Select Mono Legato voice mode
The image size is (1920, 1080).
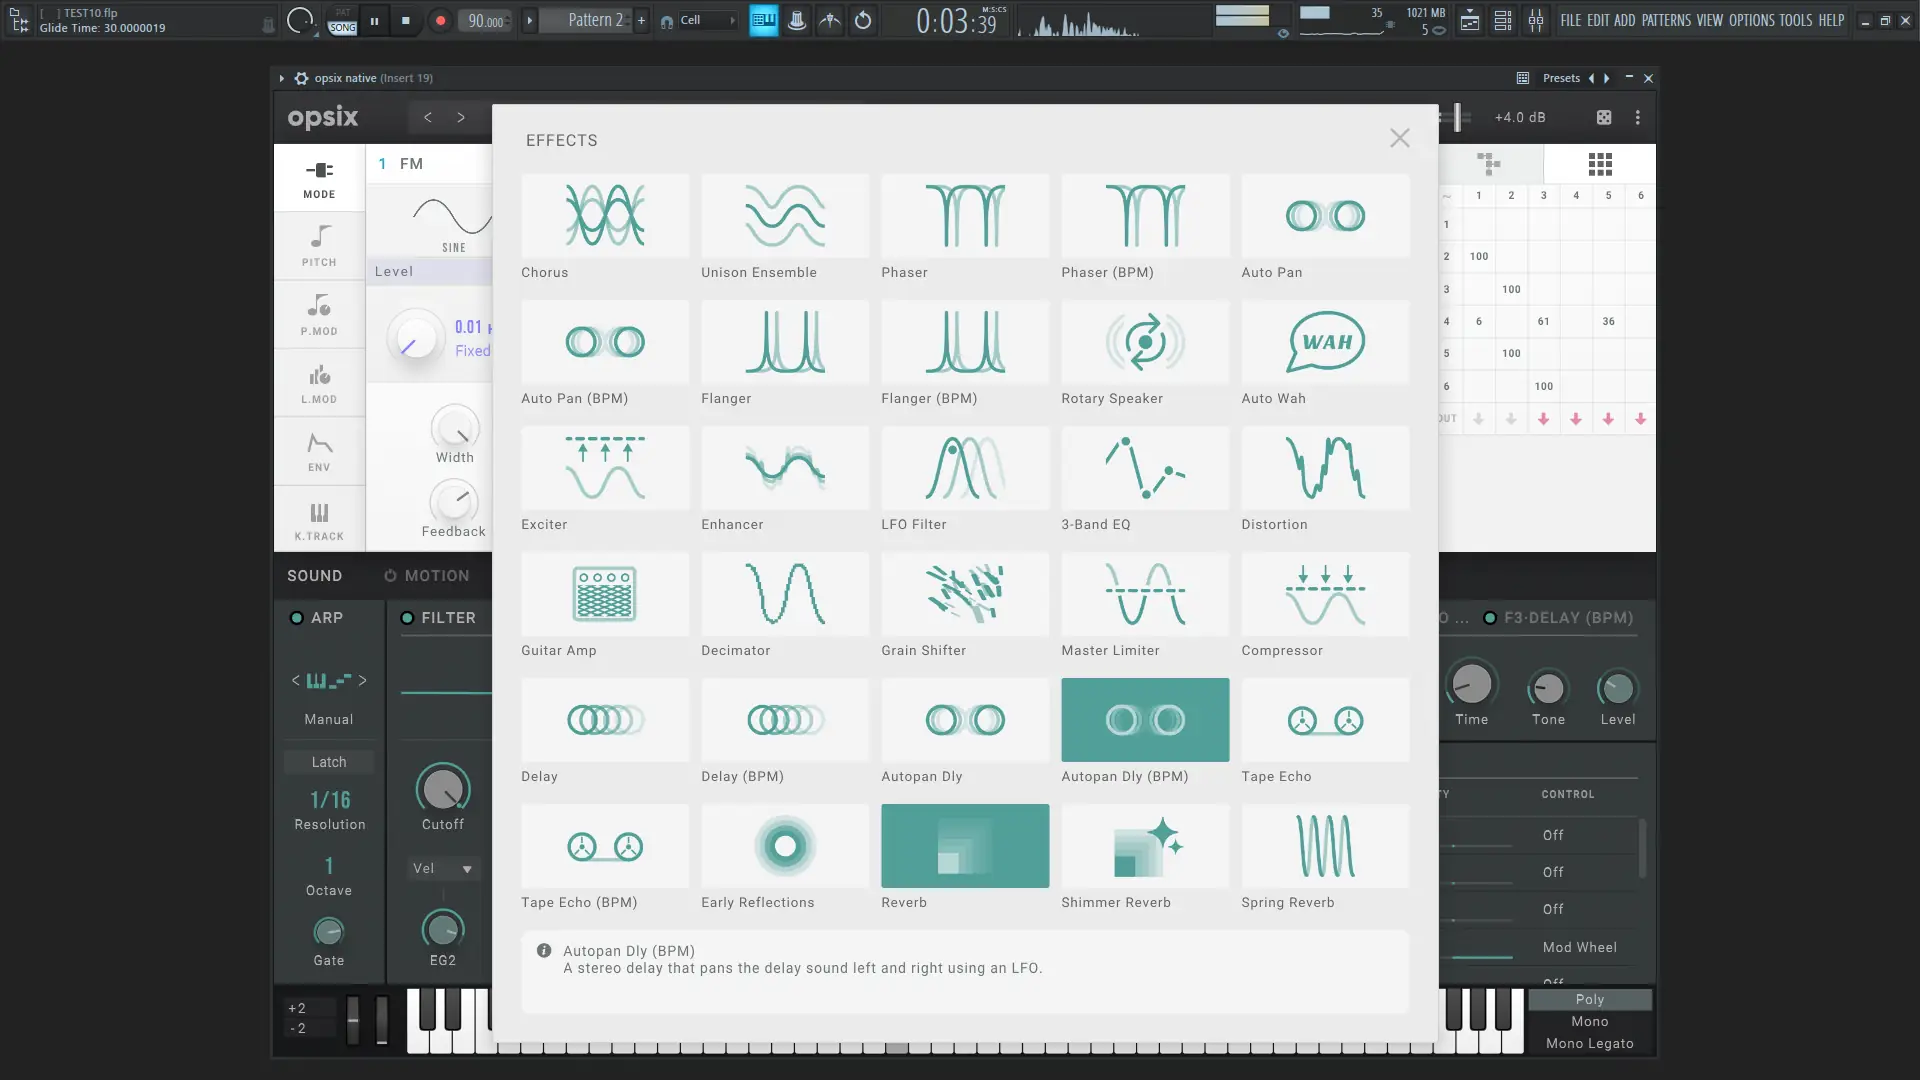(1589, 1043)
